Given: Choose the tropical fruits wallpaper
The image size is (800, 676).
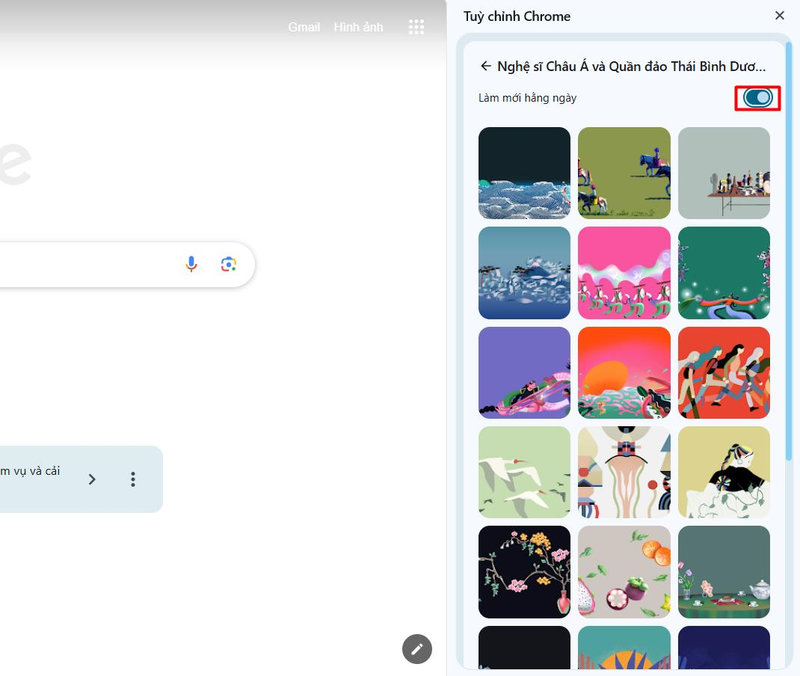Looking at the screenshot, I should click(x=624, y=572).
